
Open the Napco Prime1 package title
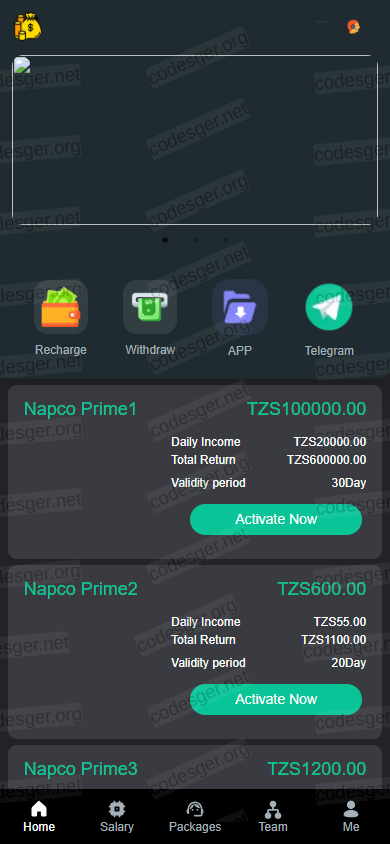point(80,409)
